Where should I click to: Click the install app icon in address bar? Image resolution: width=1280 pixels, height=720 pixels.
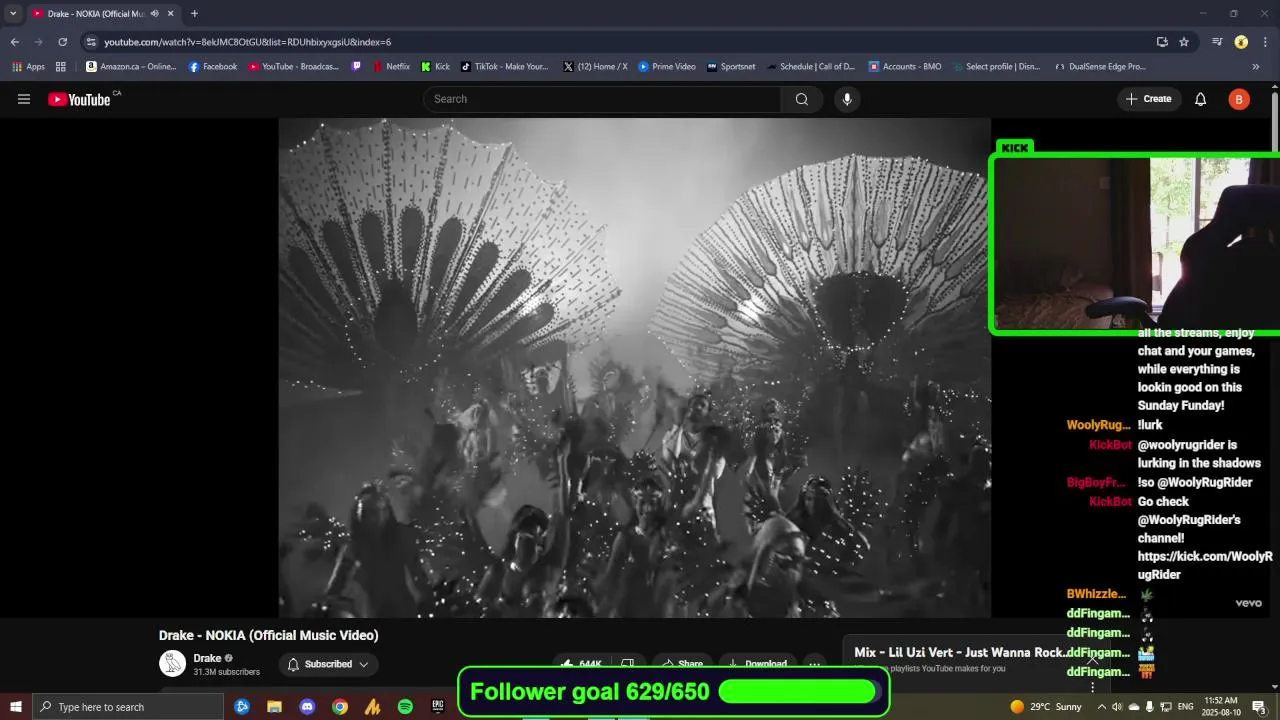pos(1162,42)
